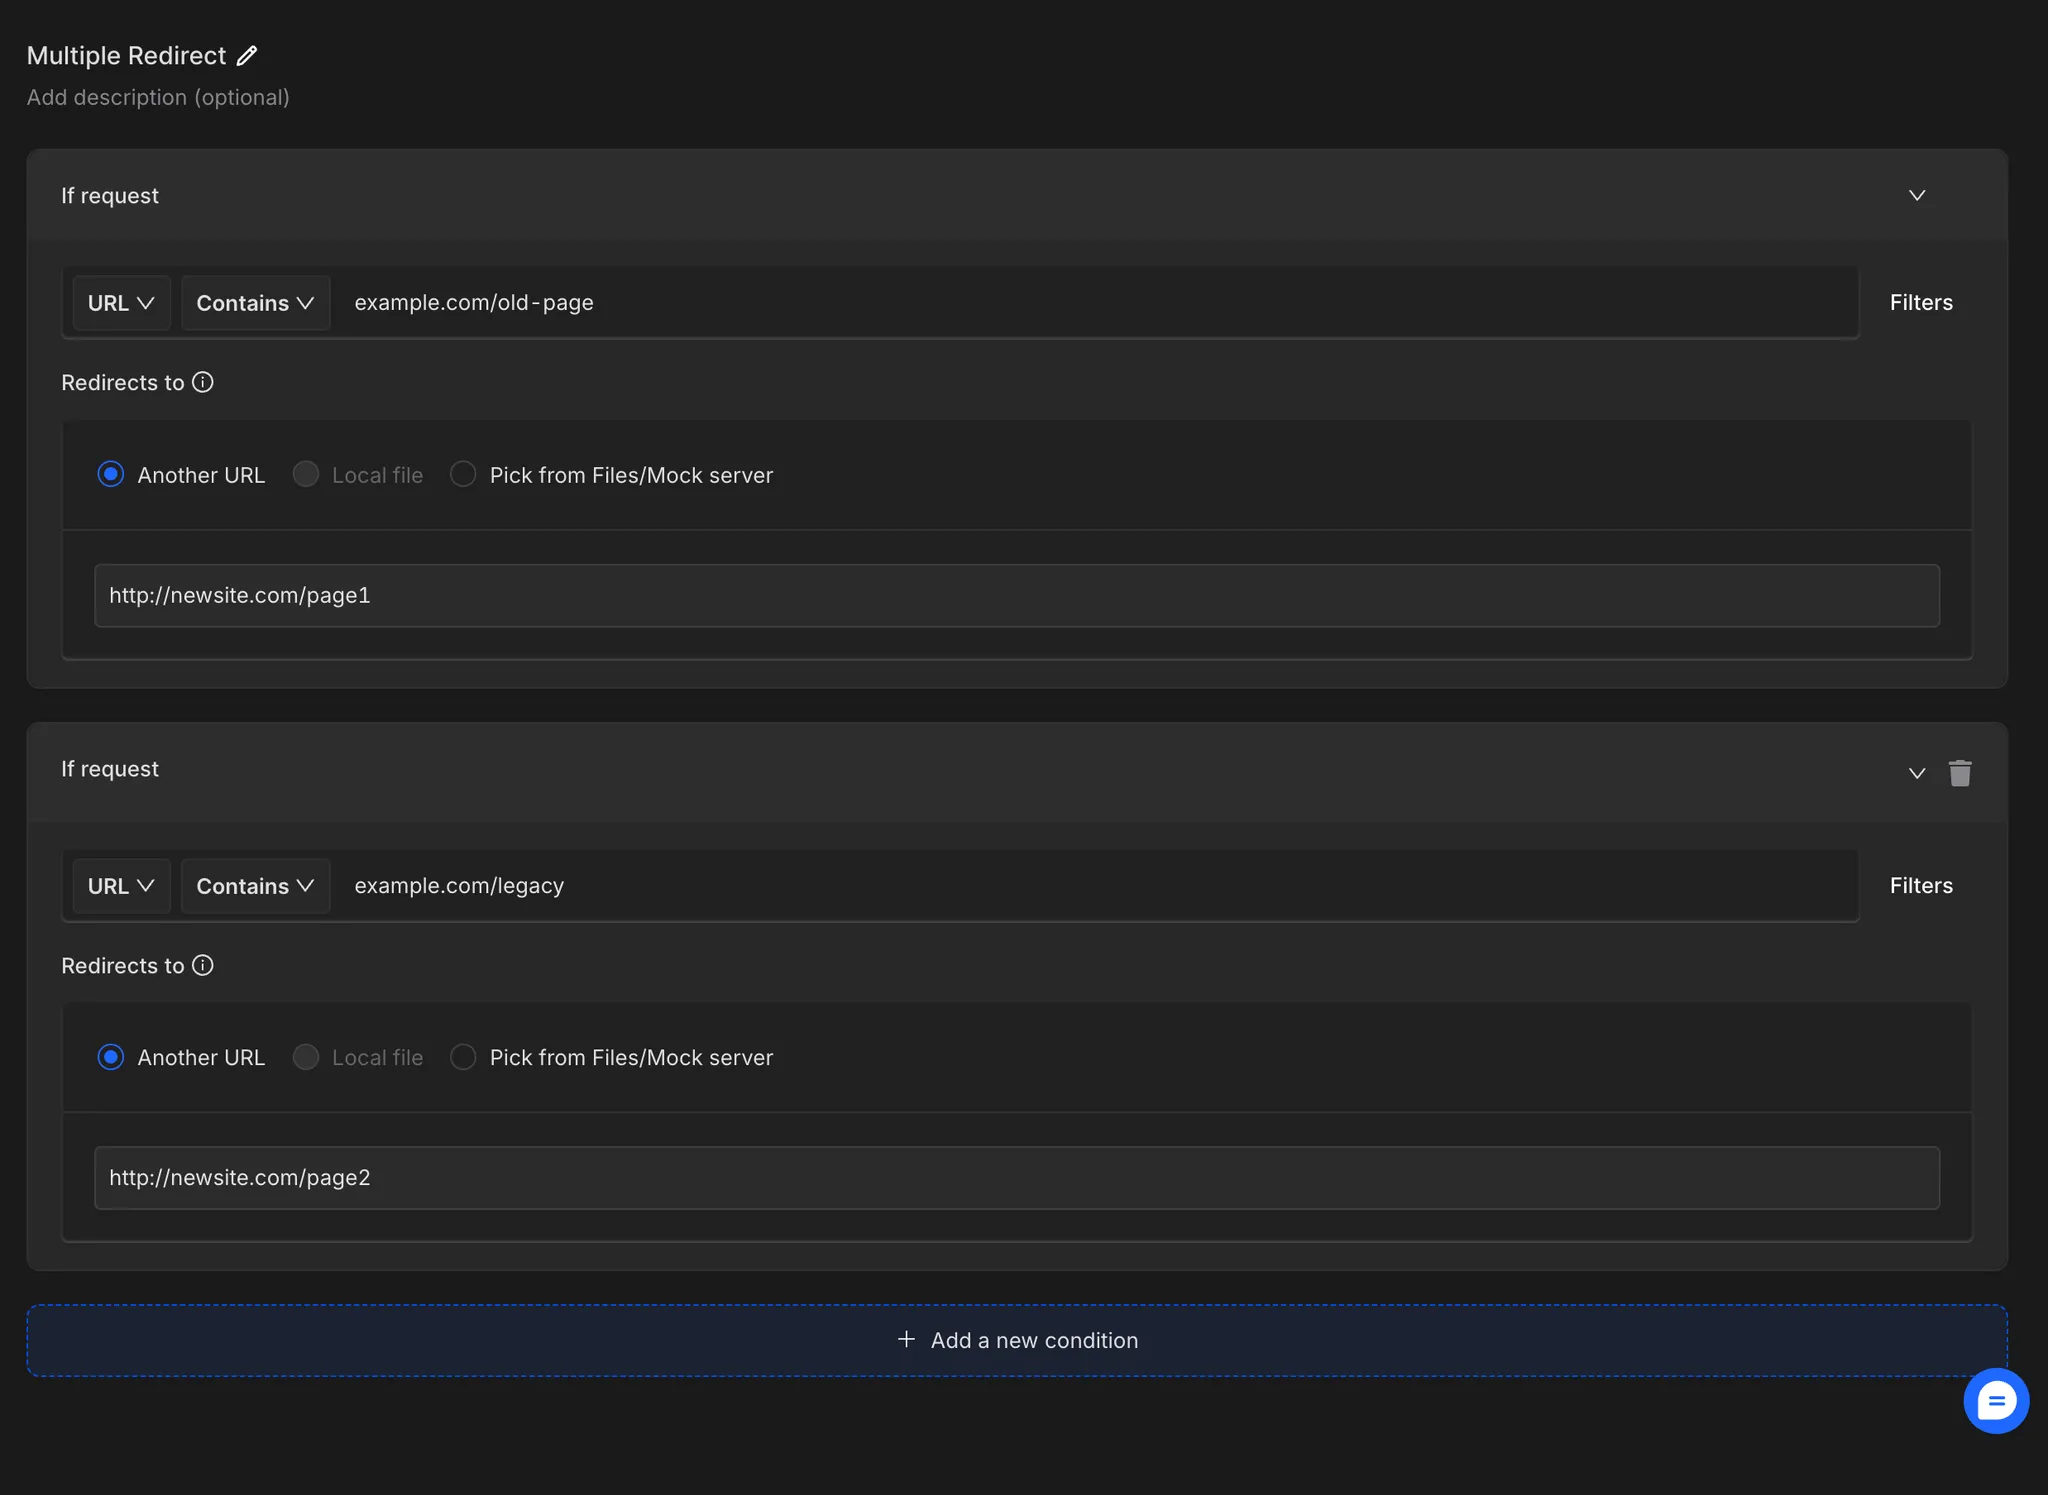Select Local file option in second condition

(306, 1057)
